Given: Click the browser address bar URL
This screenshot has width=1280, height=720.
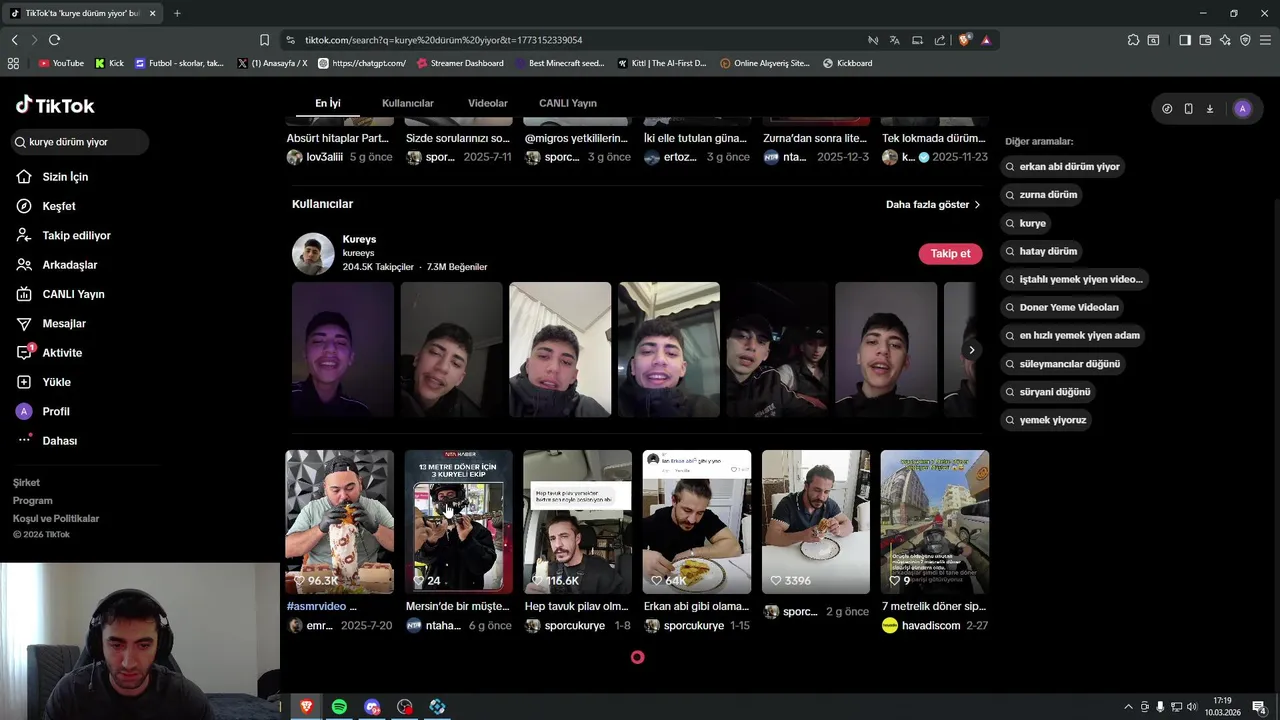Looking at the screenshot, I should pyautogui.click(x=443, y=40).
